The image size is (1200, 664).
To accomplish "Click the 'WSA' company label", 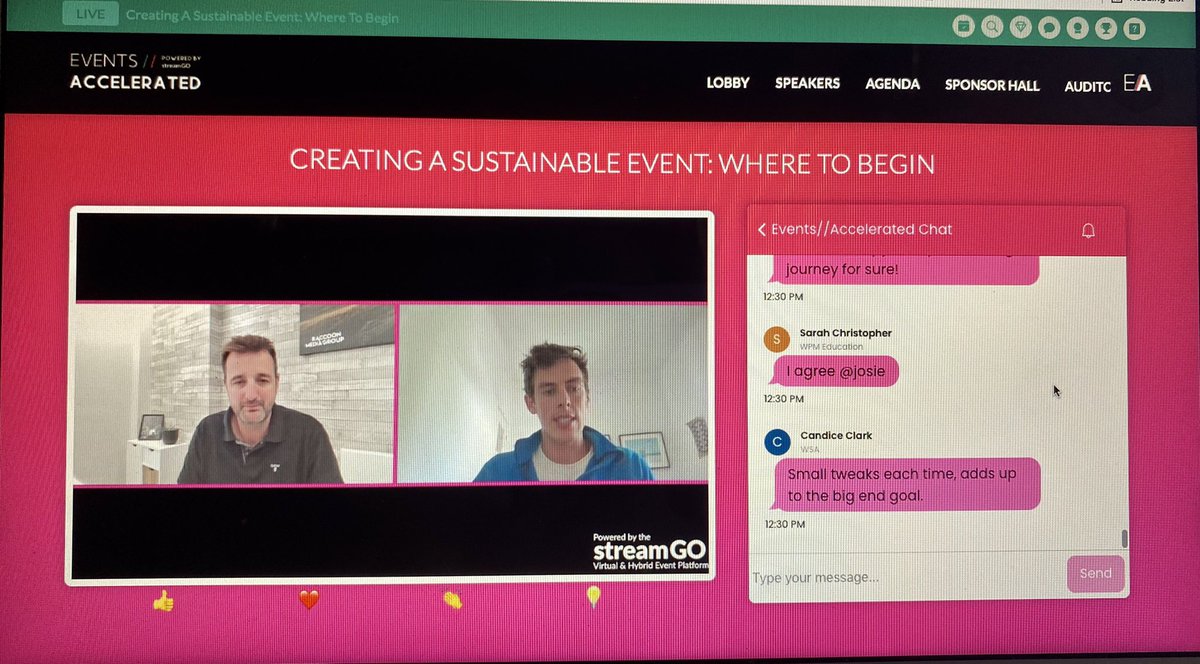I will coord(810,450).
